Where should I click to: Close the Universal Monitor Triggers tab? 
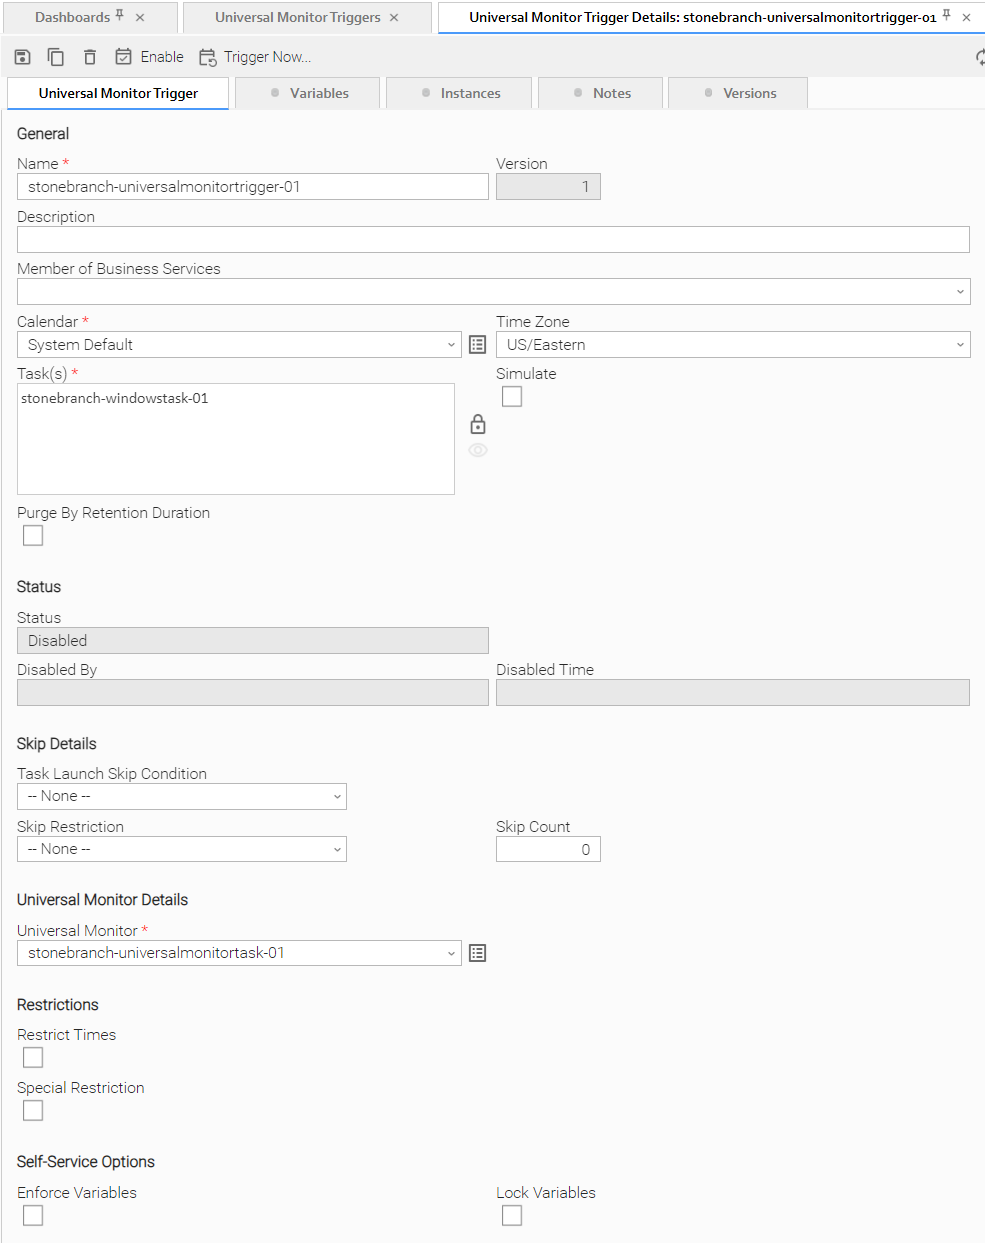click(394, 17)
